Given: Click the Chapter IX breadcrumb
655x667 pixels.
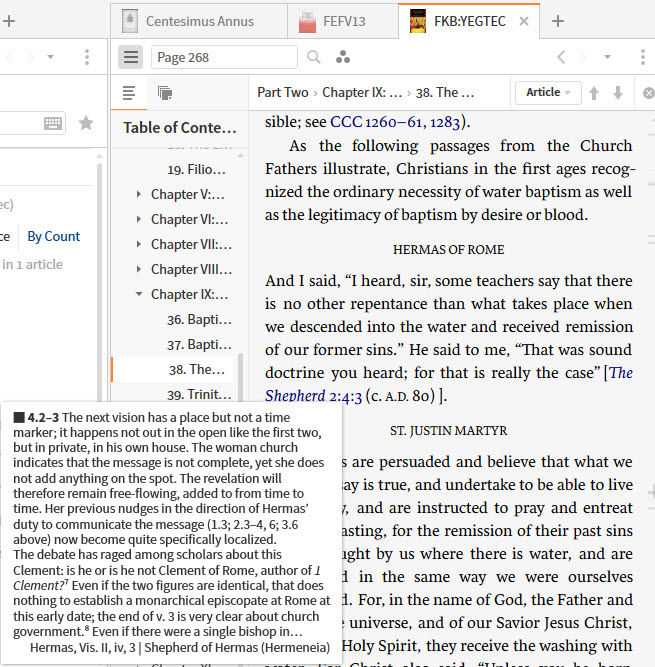Looking at the screenshot, I should 362,92.
